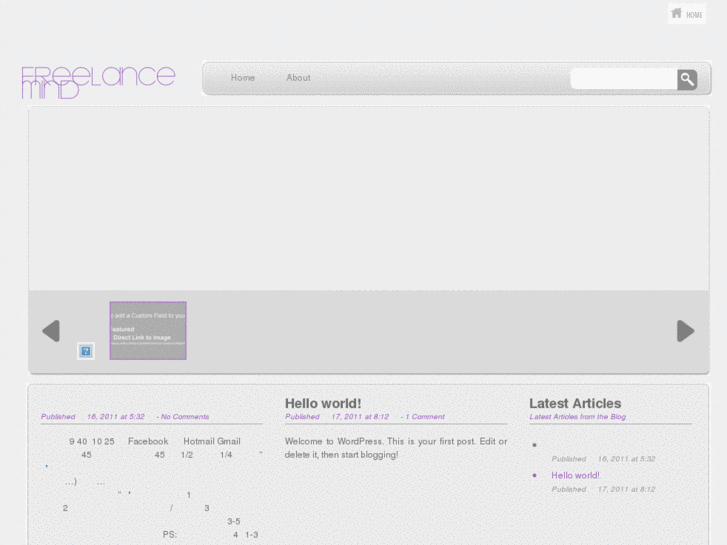Open the About menu item
This screenshot has height=545, width=727.
pyautogui.click(x=298, y=78)
